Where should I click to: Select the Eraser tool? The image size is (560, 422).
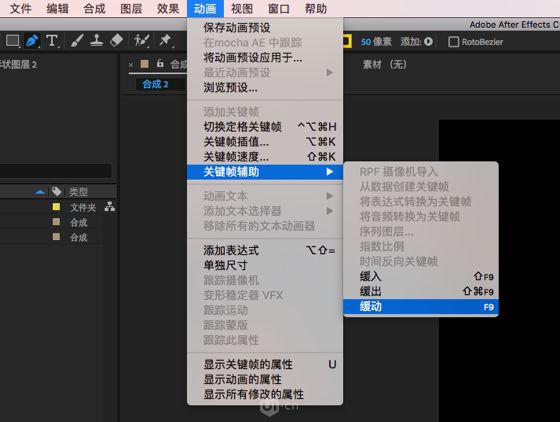(116, 41)
